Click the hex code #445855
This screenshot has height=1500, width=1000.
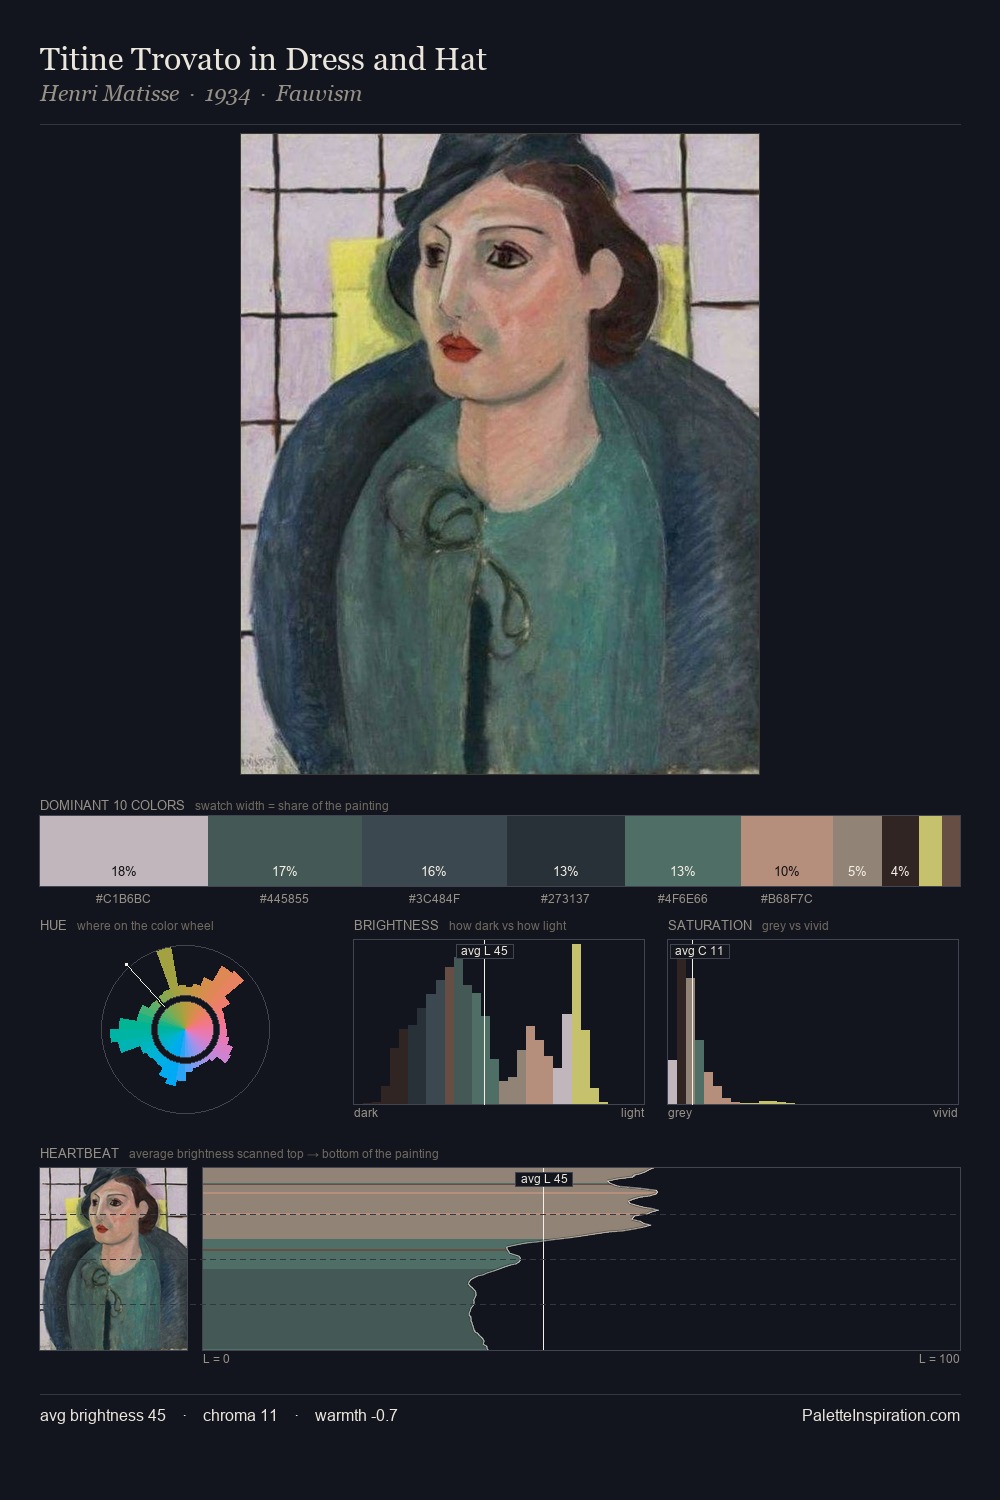(284, 899)
